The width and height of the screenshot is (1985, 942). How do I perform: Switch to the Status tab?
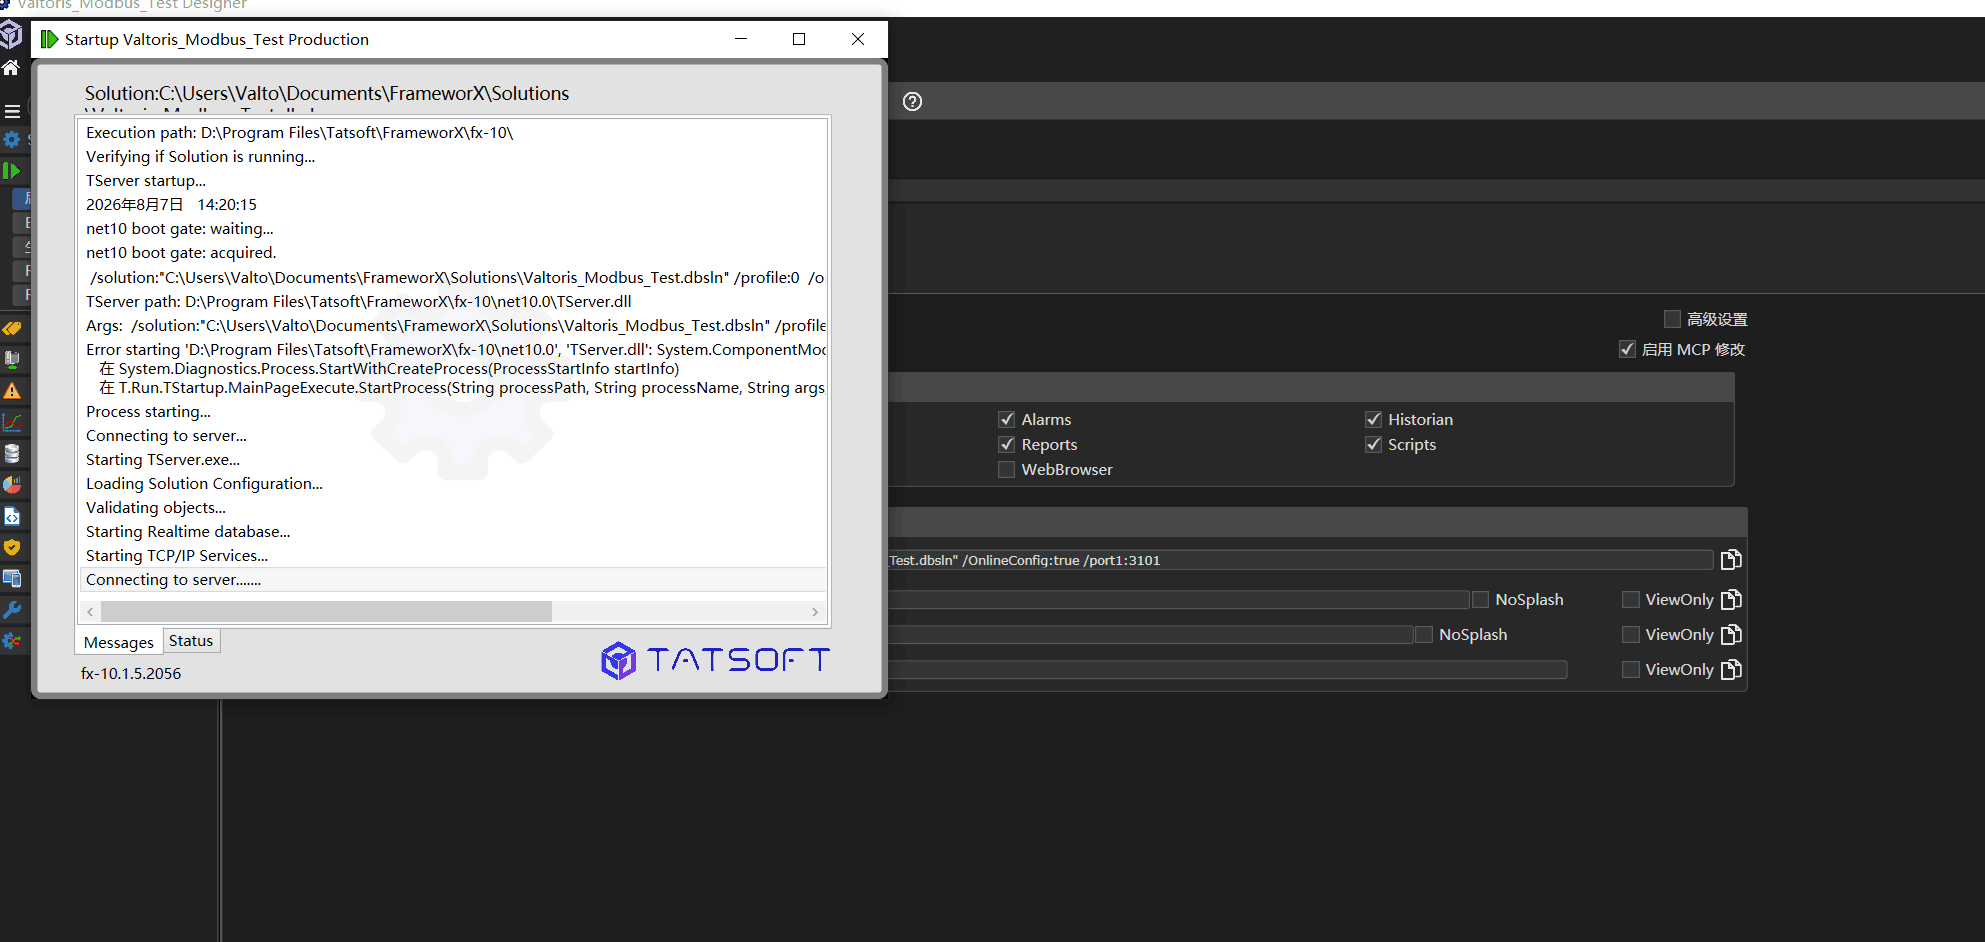[x=191, y=641]
